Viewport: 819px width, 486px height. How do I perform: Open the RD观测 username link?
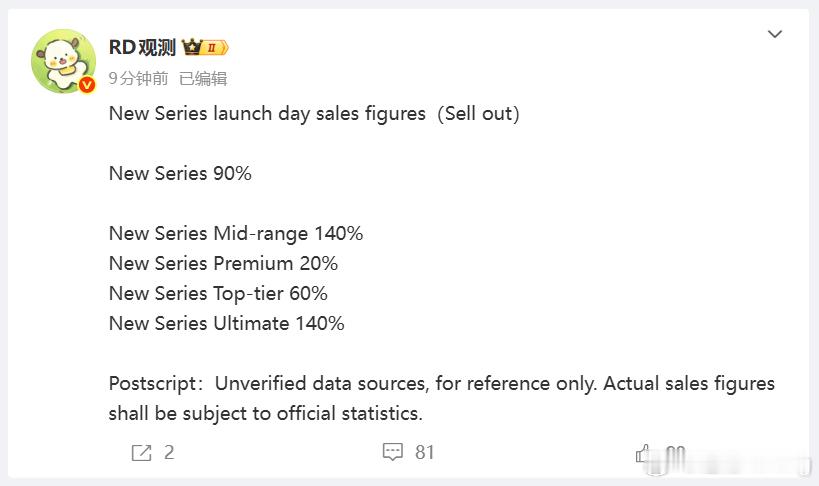pyautogui.click(x=142, y=47)
